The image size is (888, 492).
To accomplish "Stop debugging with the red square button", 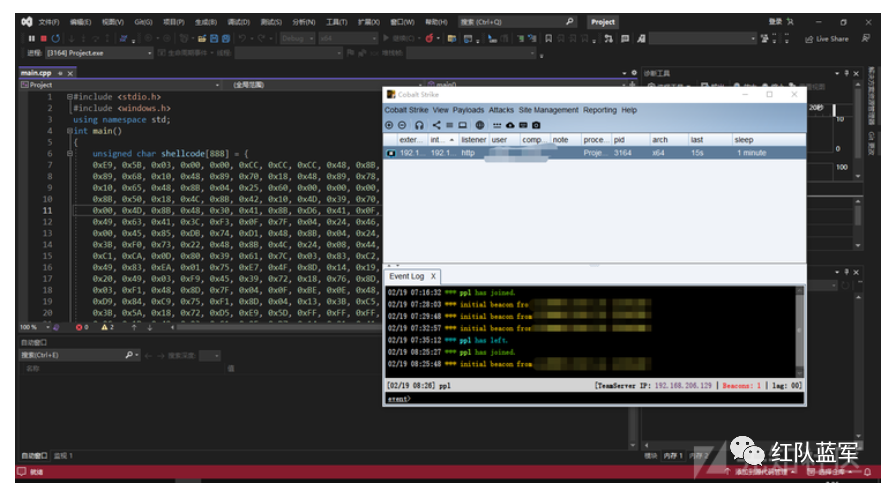I will 43,38.
